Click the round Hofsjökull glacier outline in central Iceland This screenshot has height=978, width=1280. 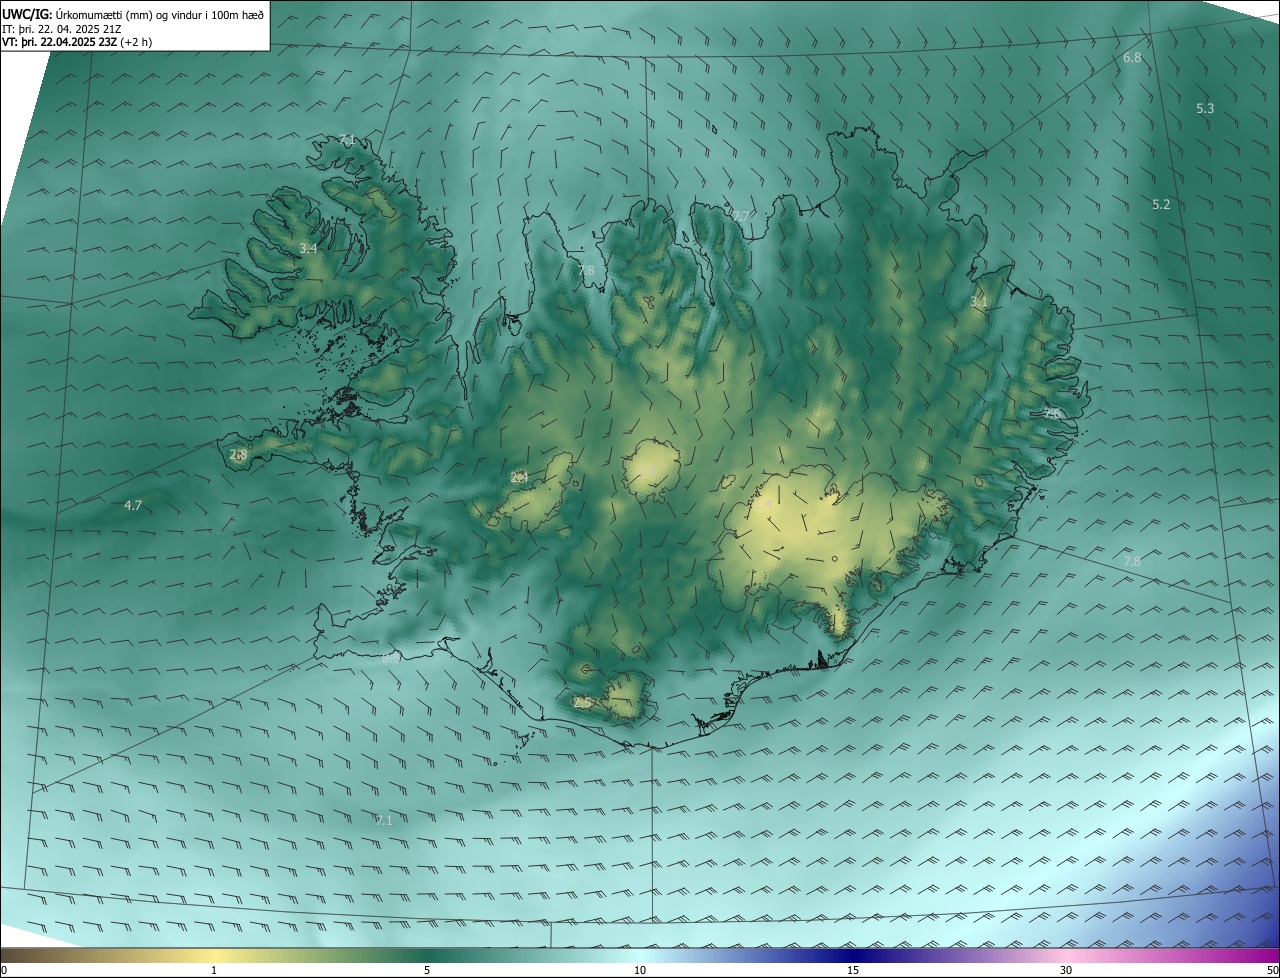pos(652,469)
